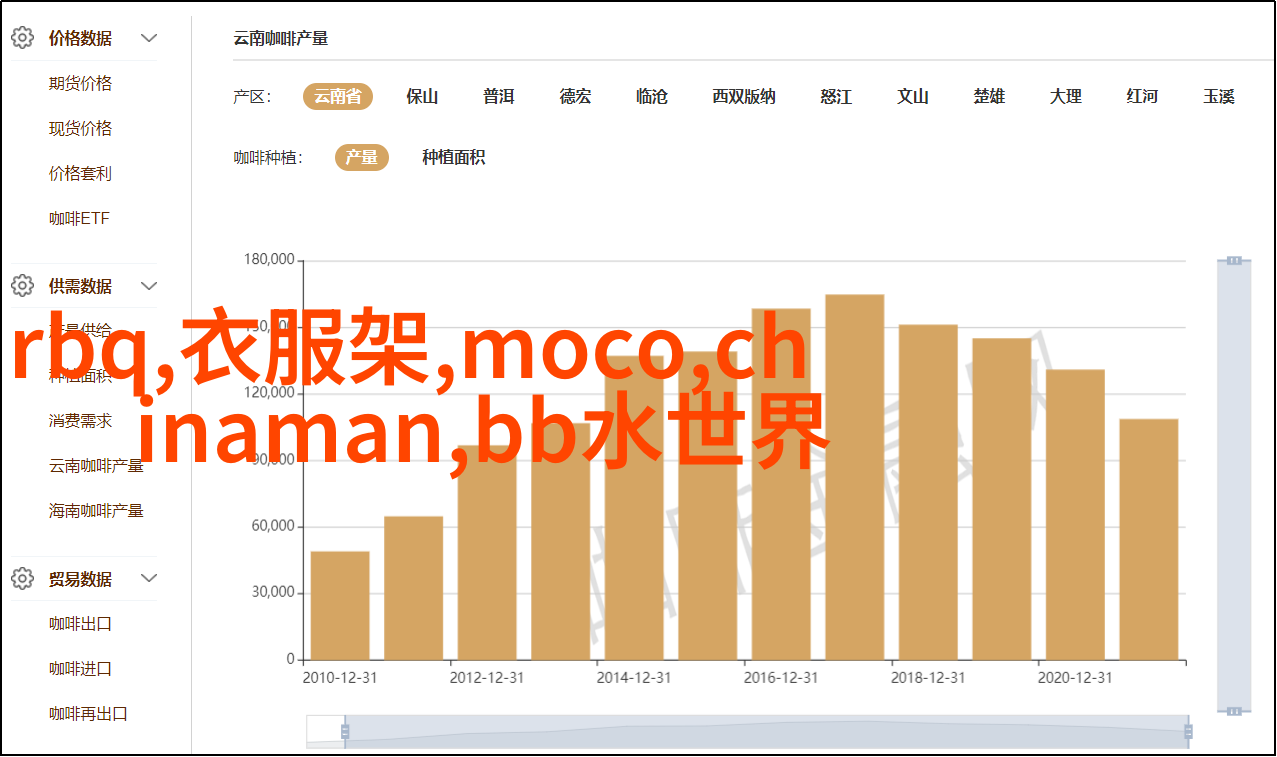Click the top handle of vertical zoom slider
The height and width of the screenshot is (757, 1277).
[1234, 260]
